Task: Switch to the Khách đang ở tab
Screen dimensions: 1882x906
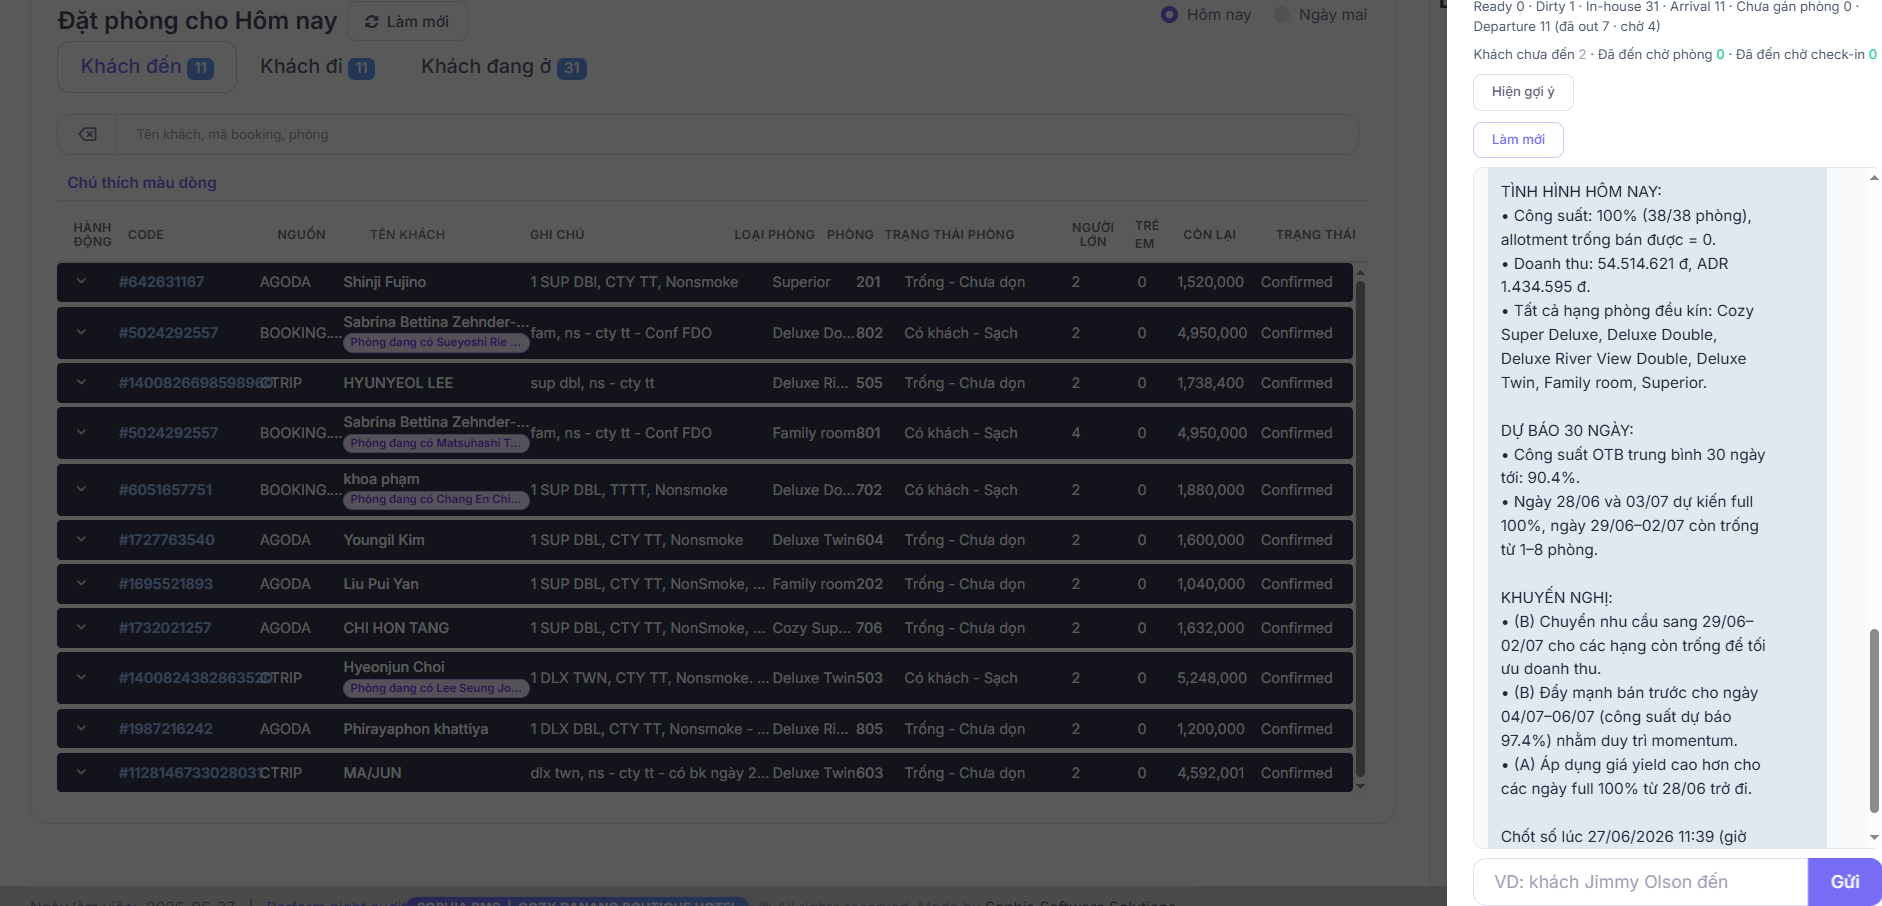Action: point(503,67)
